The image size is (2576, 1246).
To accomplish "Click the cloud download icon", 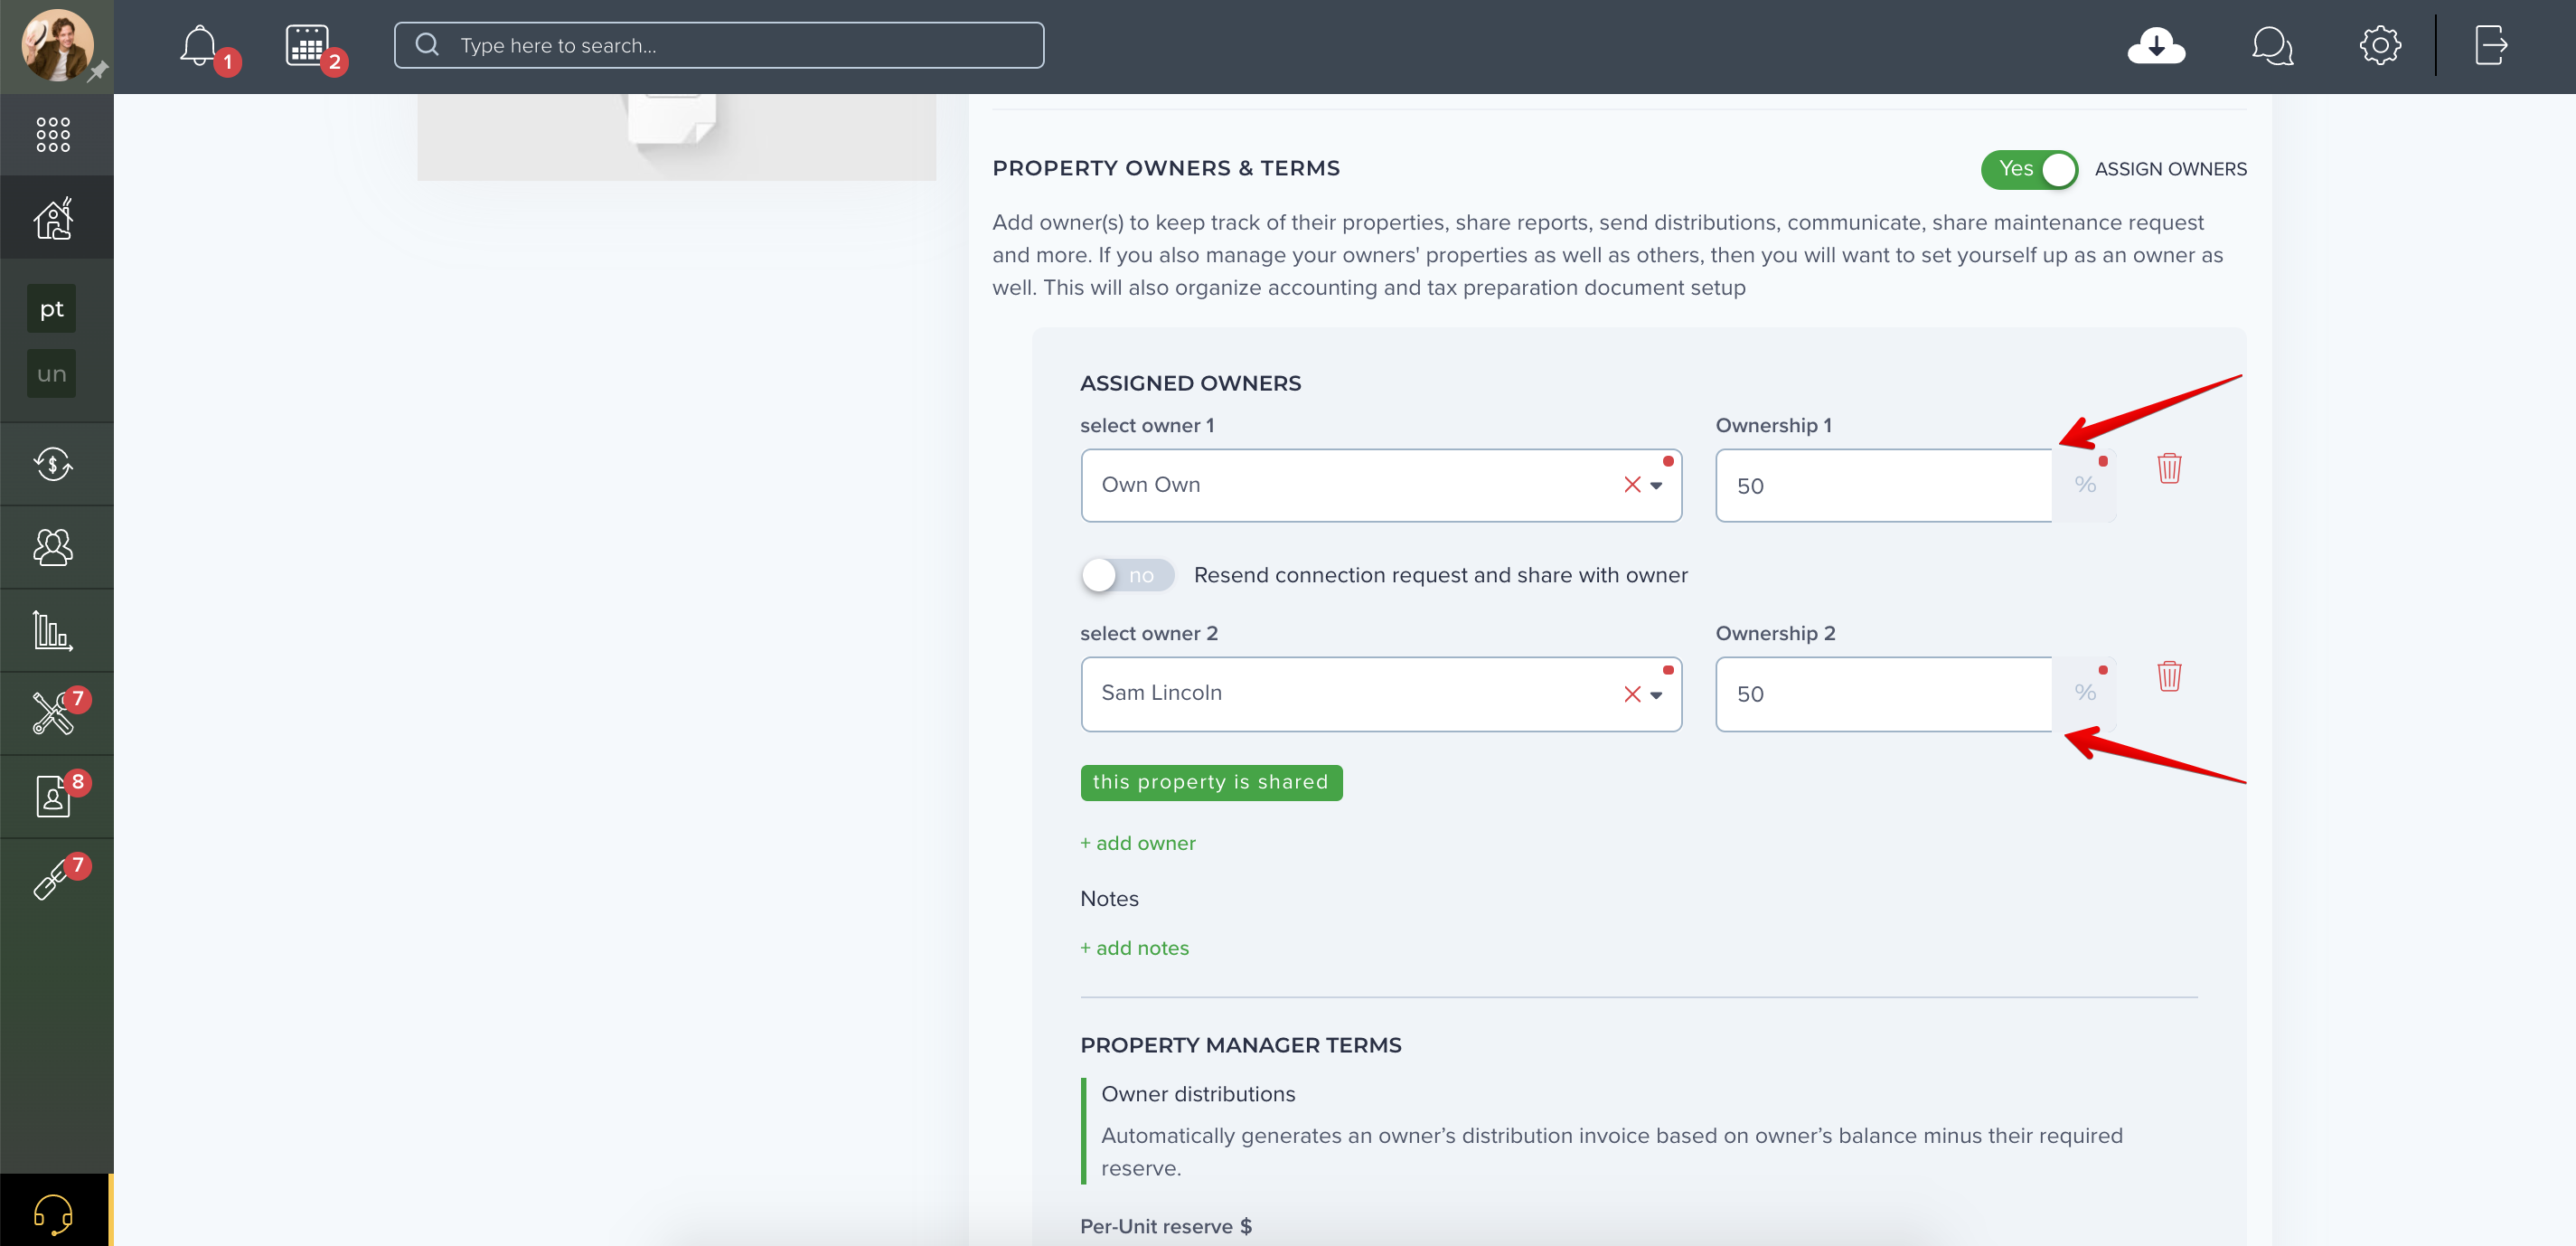I will tap(2156, 45).
